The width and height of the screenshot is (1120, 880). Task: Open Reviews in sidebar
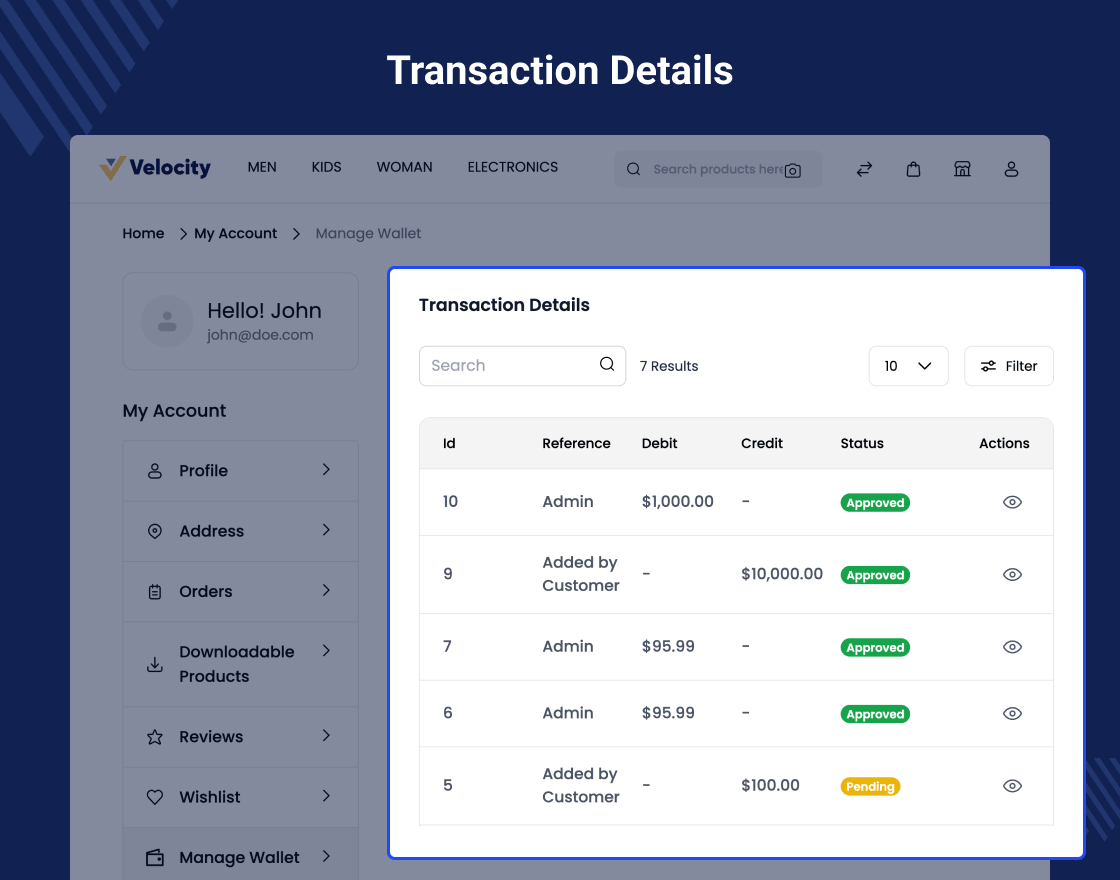(x=241, y=737)
